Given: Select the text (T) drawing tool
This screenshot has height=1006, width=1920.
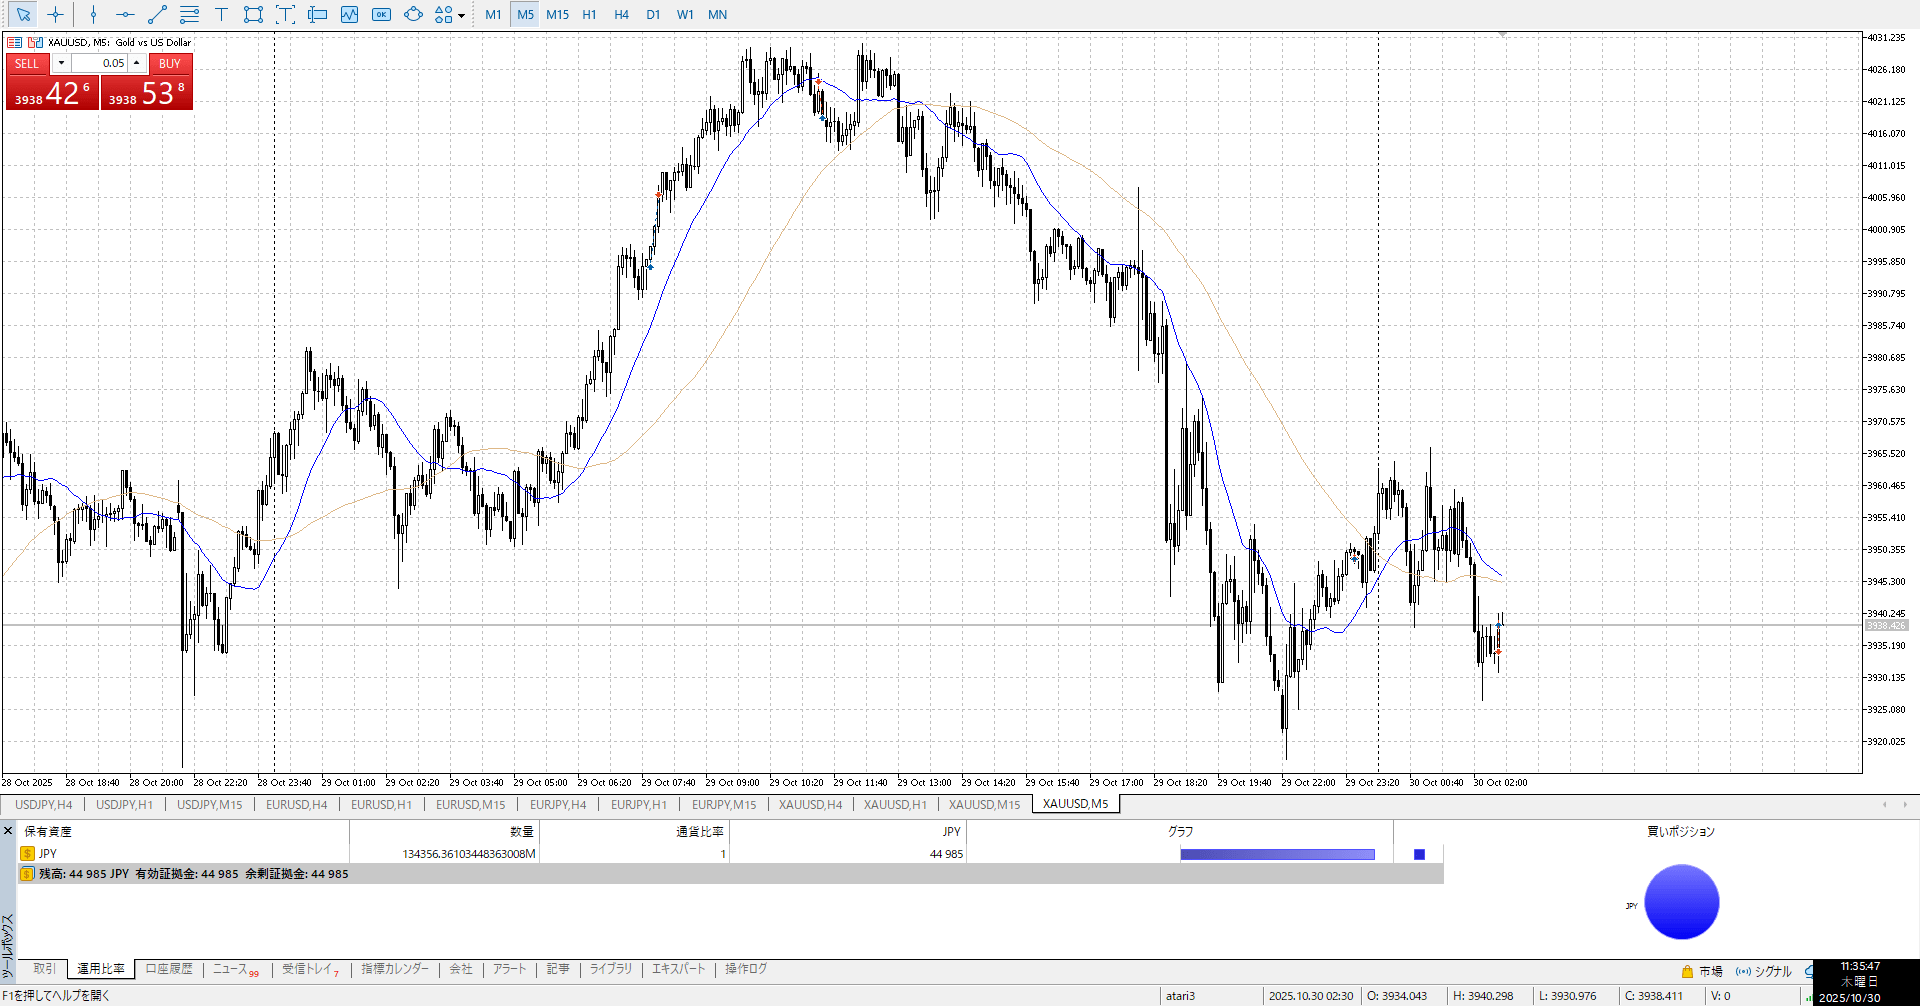Looking at the screenshot, I should pyautogui.click(x=221, y=14).
